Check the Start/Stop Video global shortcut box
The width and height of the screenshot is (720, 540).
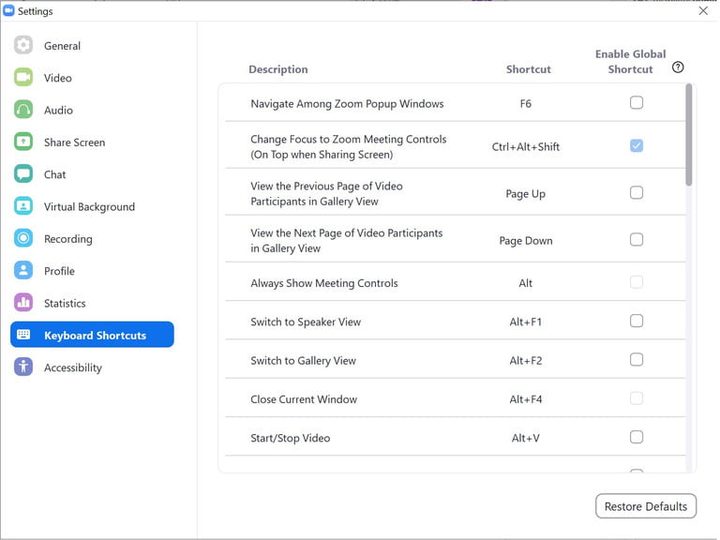coord(636,437)
